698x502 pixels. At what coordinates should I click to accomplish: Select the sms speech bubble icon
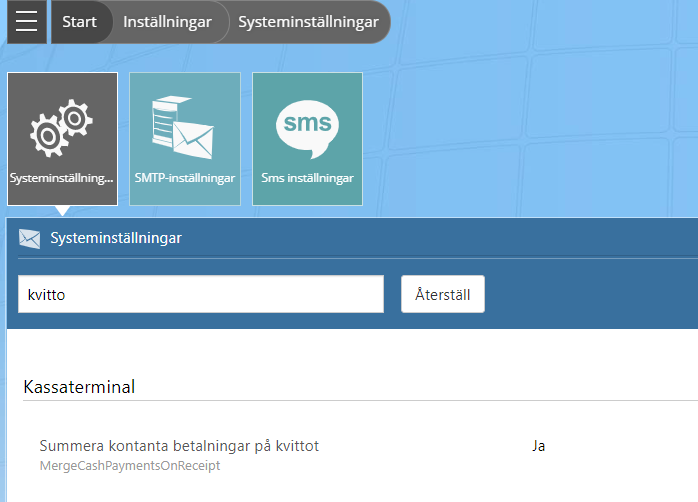[x=307, y=129]
